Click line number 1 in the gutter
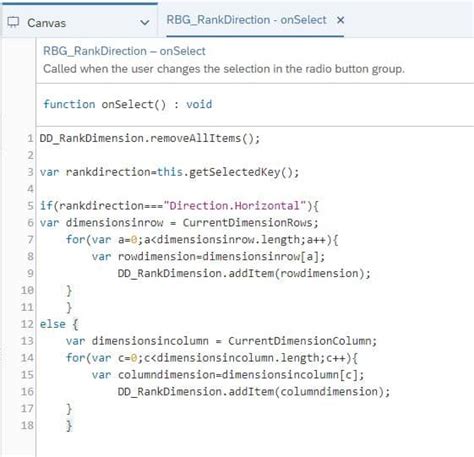 tap(30, 138)
